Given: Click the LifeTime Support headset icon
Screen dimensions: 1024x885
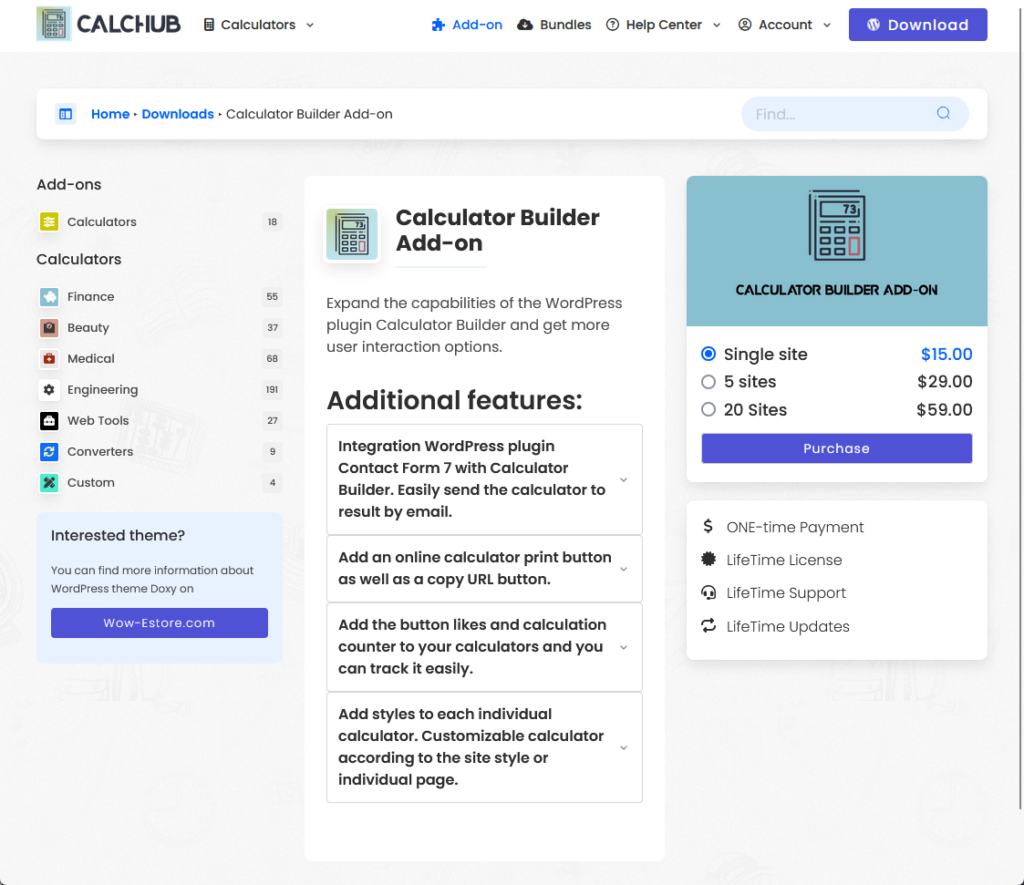Looking at the screenshot, I should coord(708,592).
